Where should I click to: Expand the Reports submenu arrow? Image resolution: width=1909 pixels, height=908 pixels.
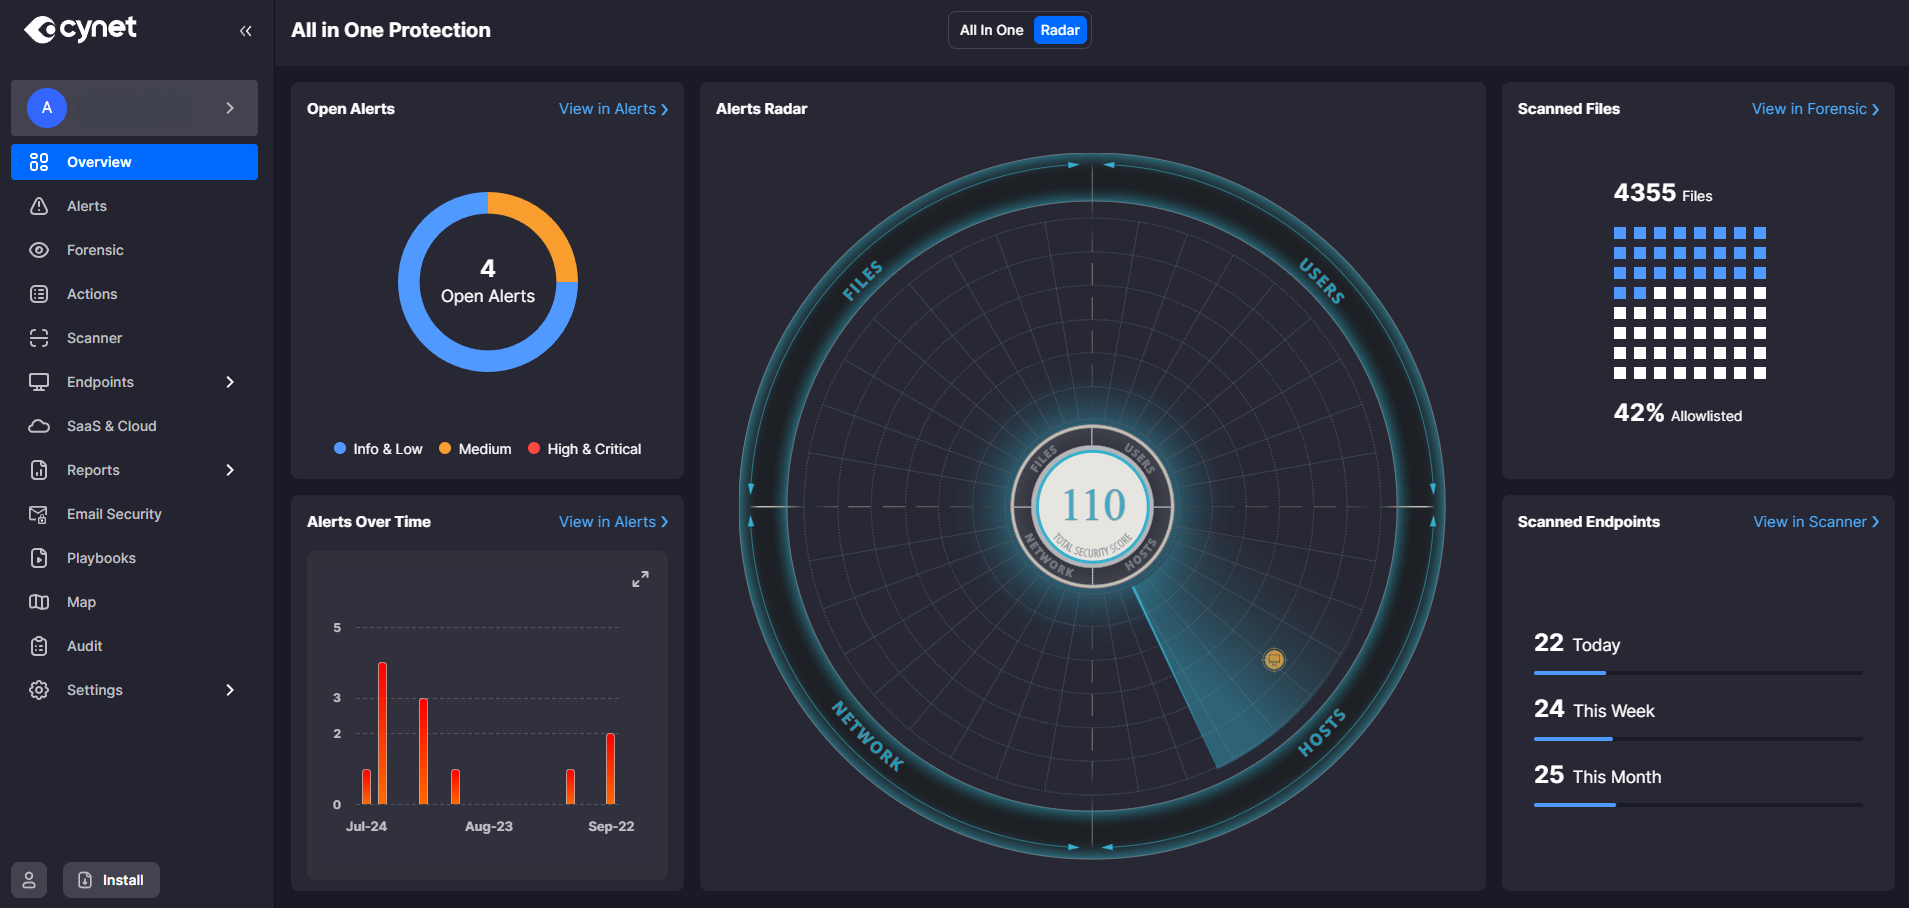point(230,470)
